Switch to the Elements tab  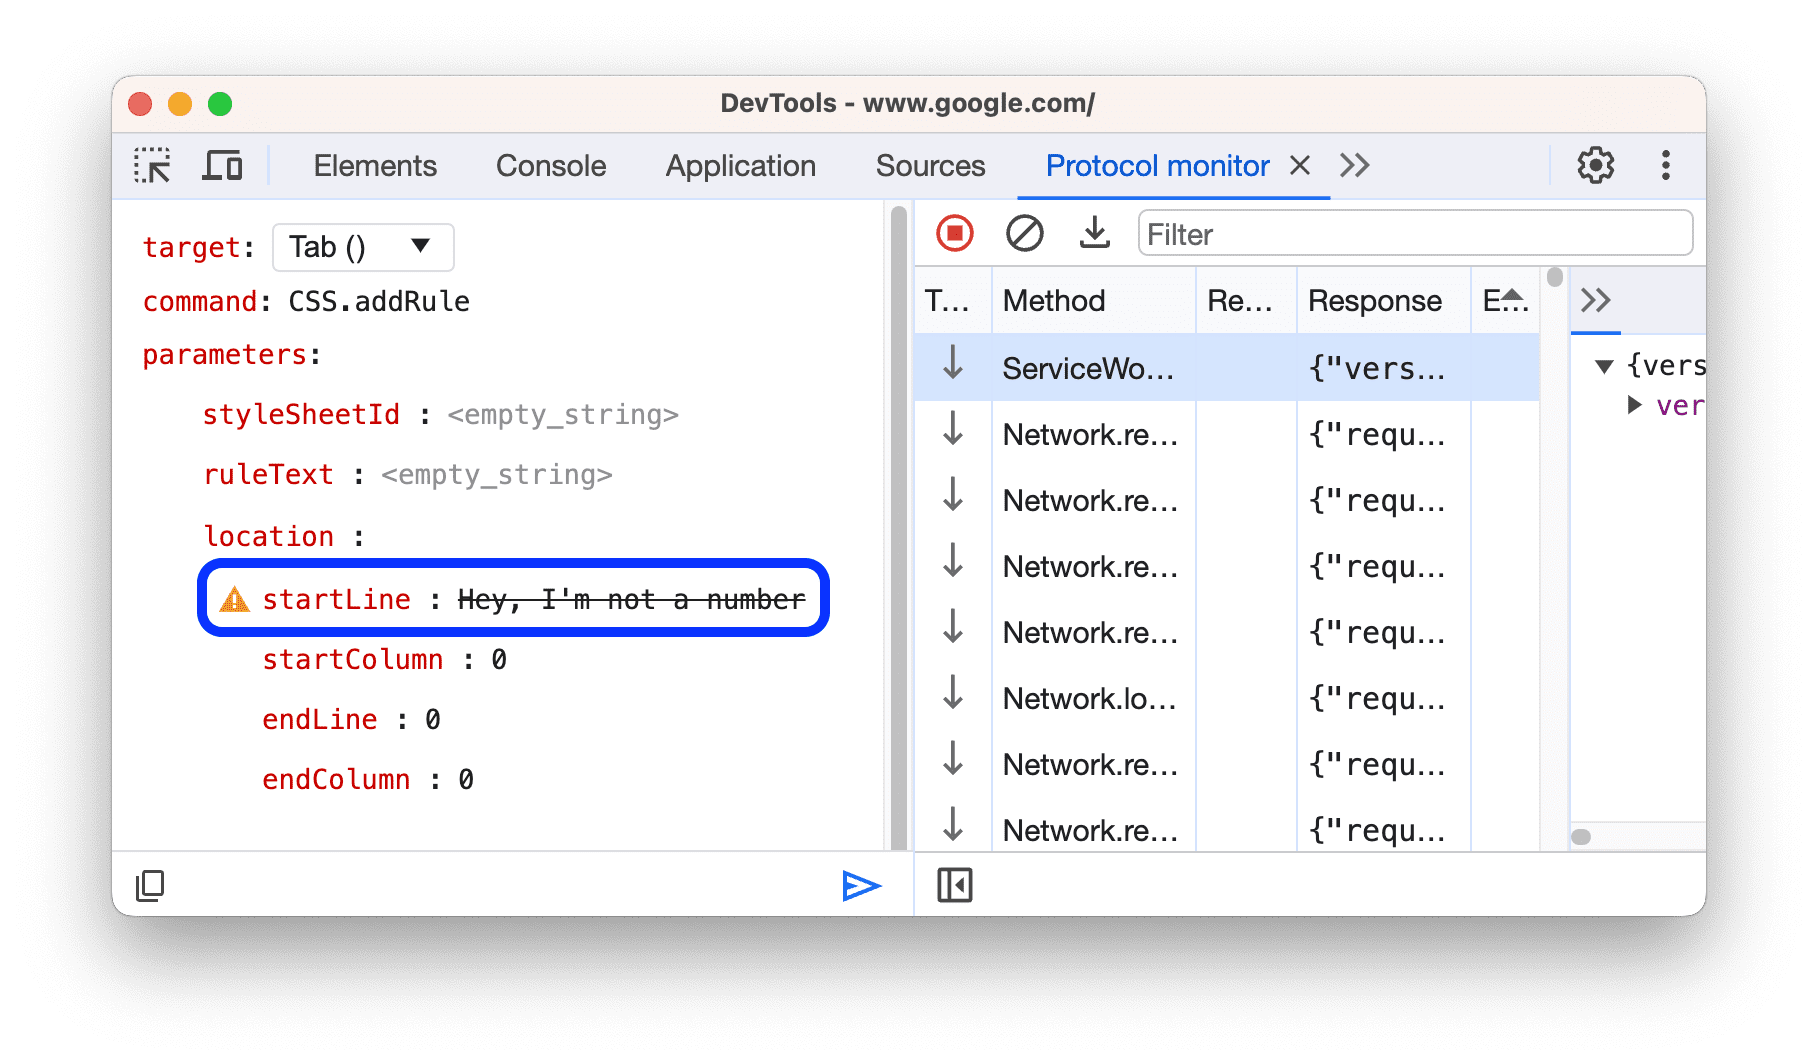375,166
